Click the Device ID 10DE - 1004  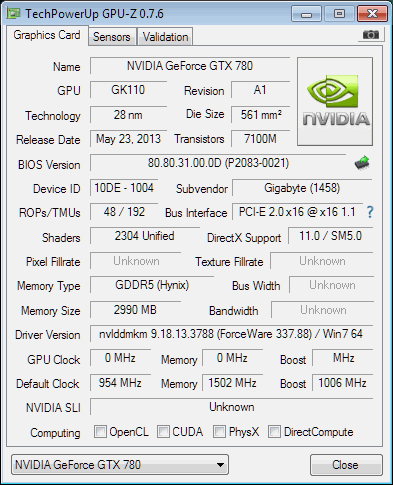pyautogui.click(x=124, y=188)
